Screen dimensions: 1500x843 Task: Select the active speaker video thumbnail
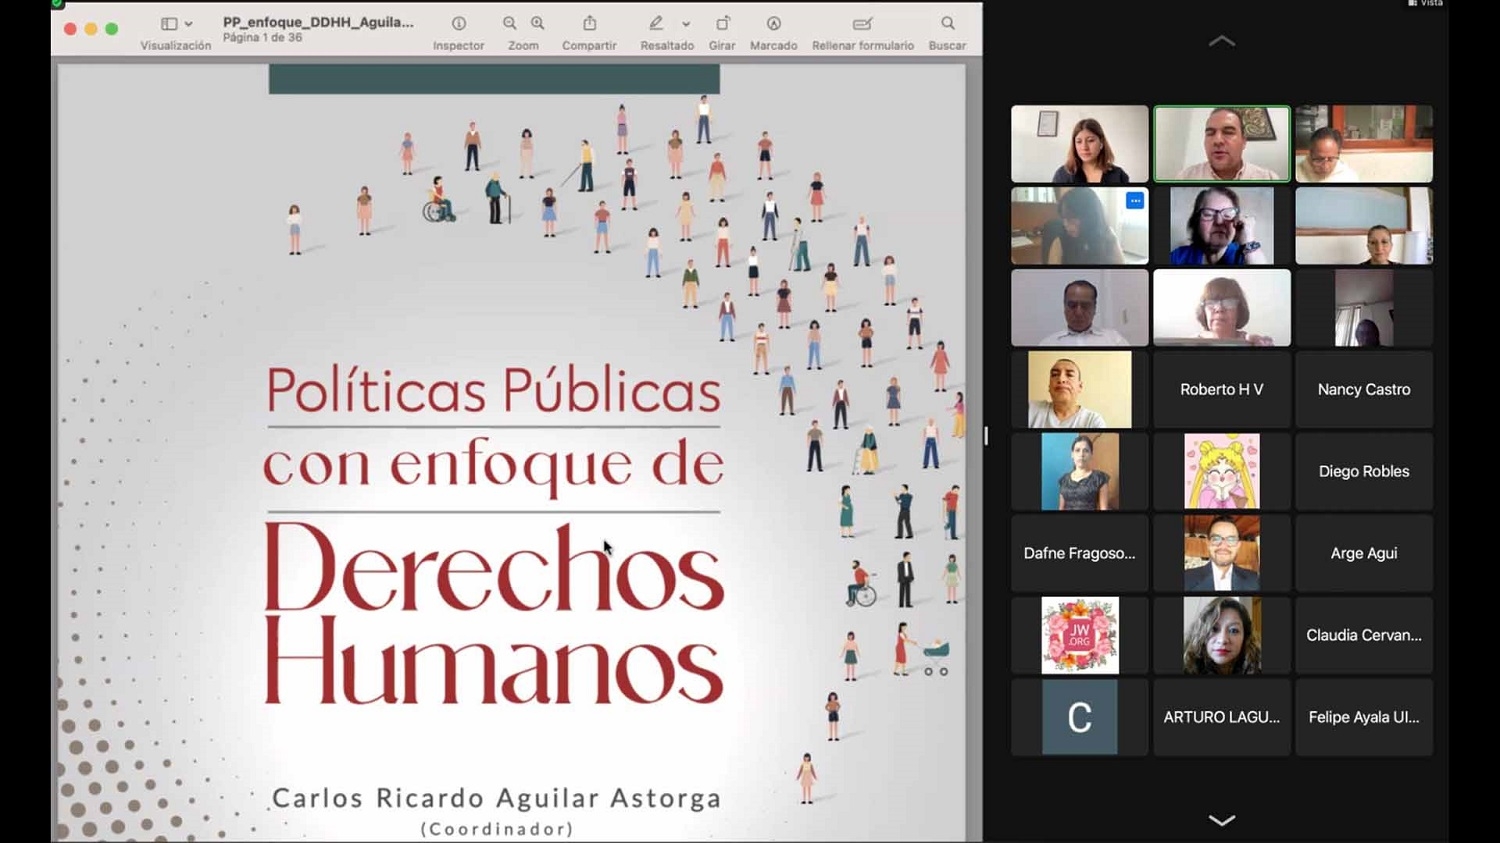pyautogui.click(x=1221, y=144)
